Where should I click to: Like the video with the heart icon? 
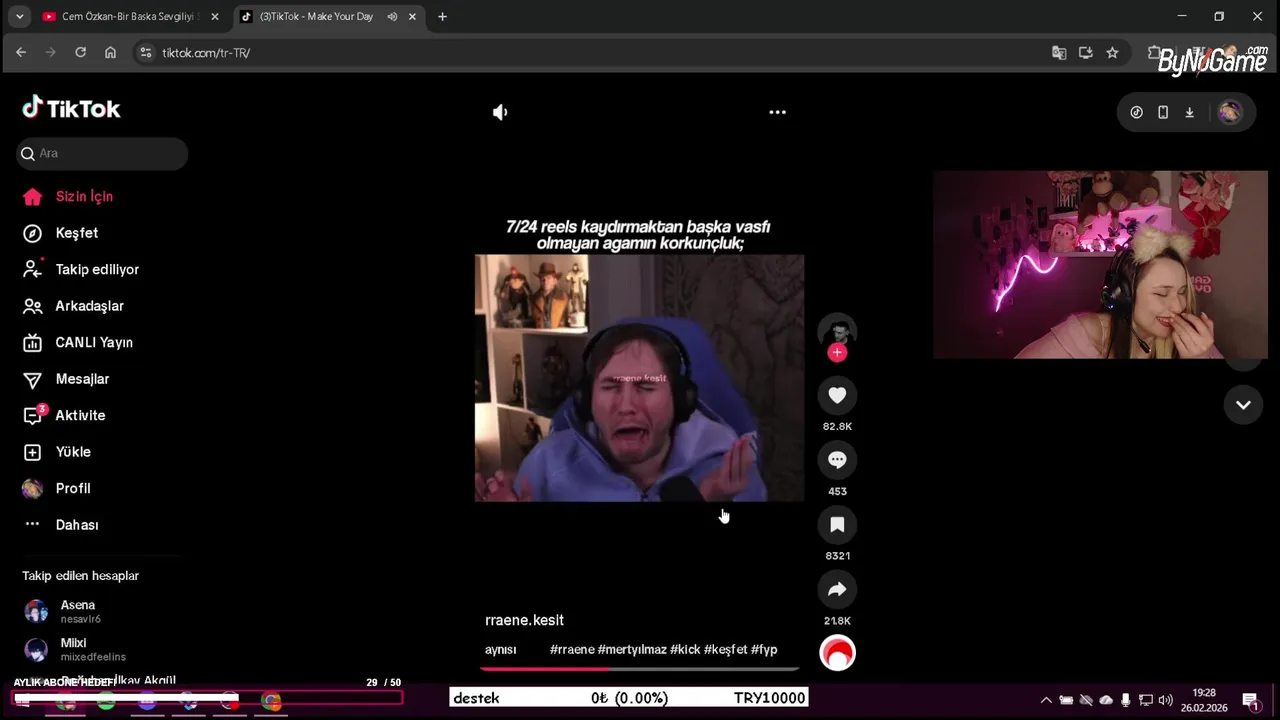(837, 396)
